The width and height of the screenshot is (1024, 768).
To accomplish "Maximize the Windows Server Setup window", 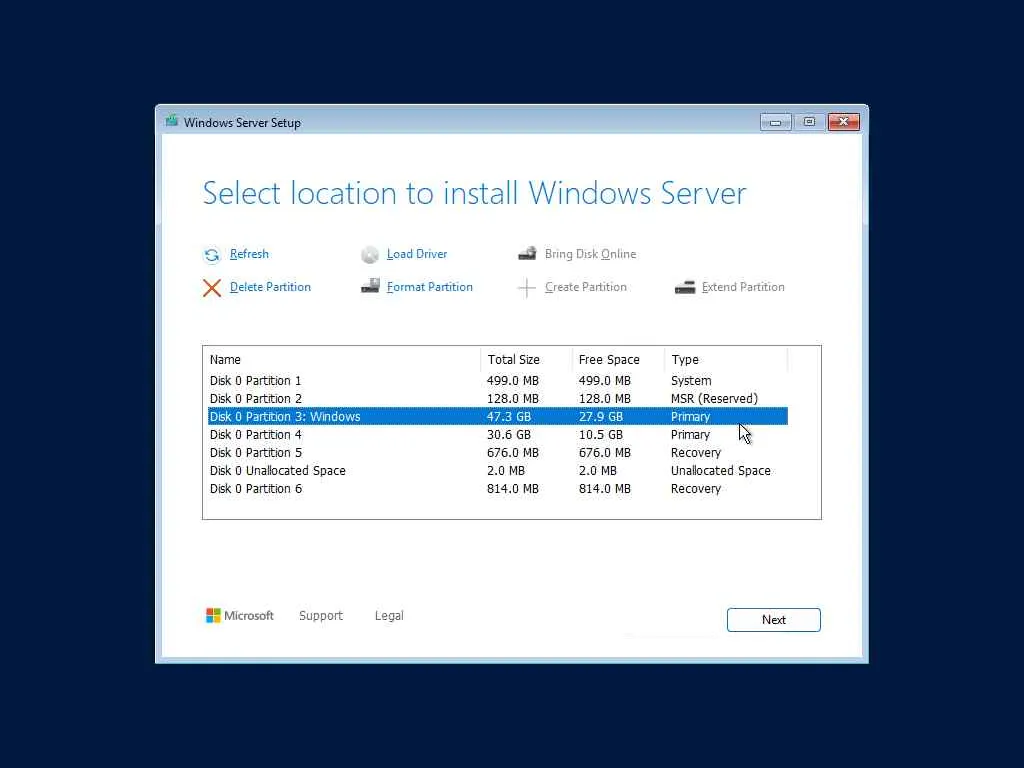I will click(809, 122).
